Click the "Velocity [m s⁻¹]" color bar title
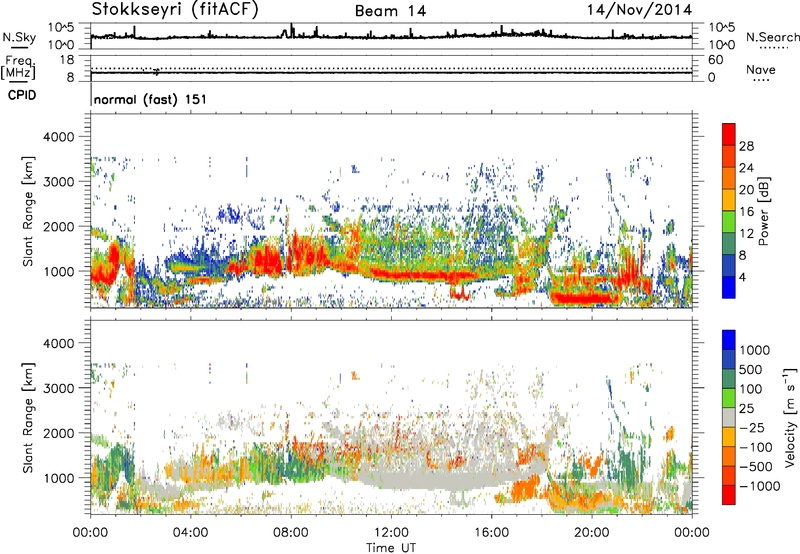The width and height of the screenshot is (800, 554). pos(790,417)
